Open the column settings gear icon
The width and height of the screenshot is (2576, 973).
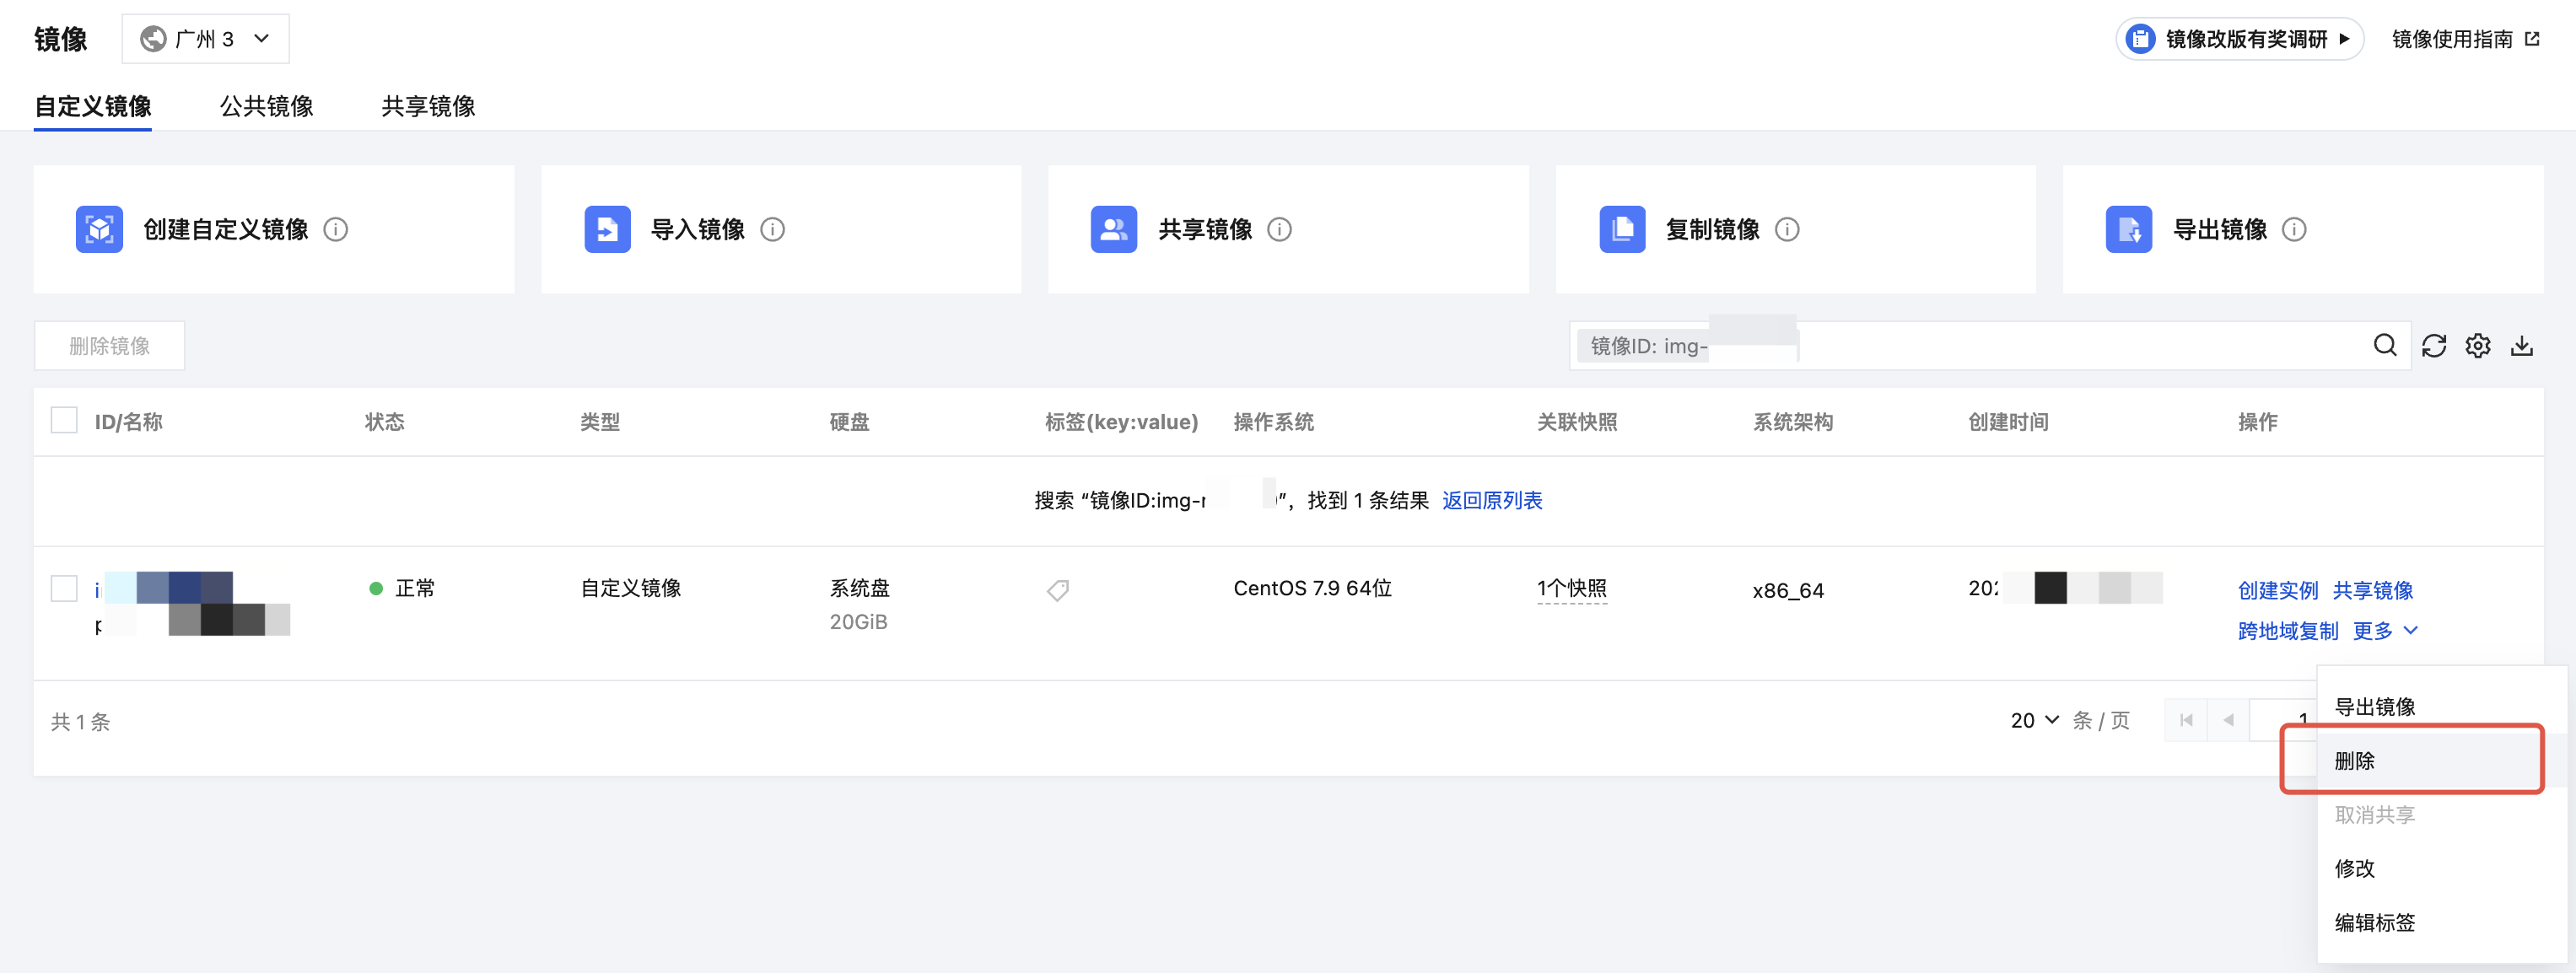(x=2477, y=345)
